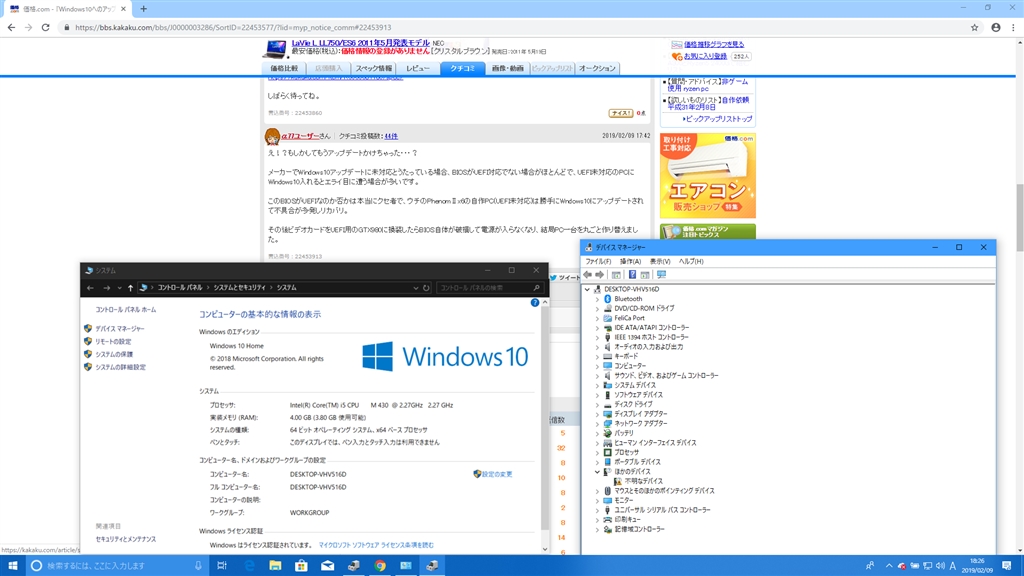Open the Chrome profile avatar icon
Viewport: 1024px width, 576px height.
click(x=996, y=27)
